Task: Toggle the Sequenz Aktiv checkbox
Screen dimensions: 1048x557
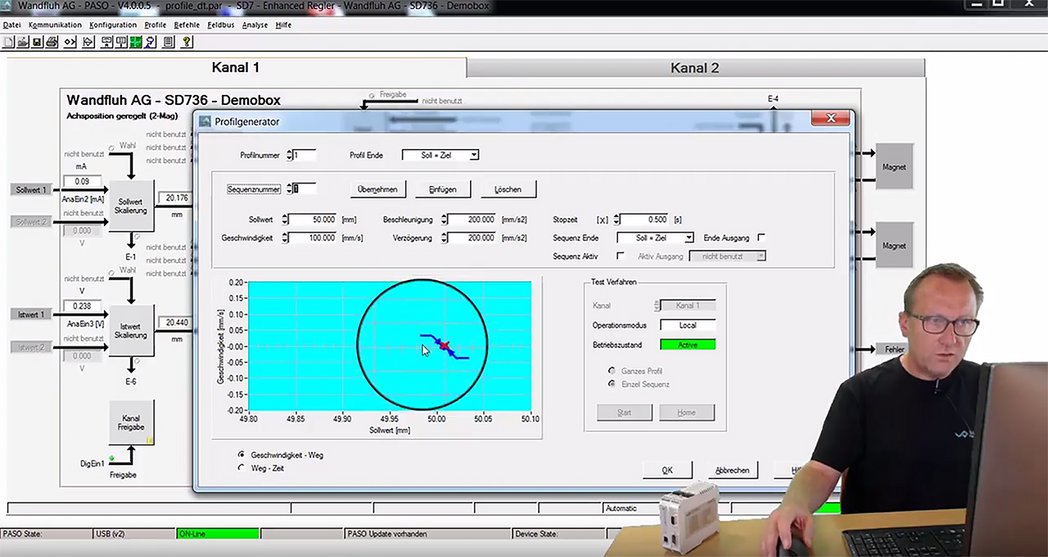Action: [620, 256]
